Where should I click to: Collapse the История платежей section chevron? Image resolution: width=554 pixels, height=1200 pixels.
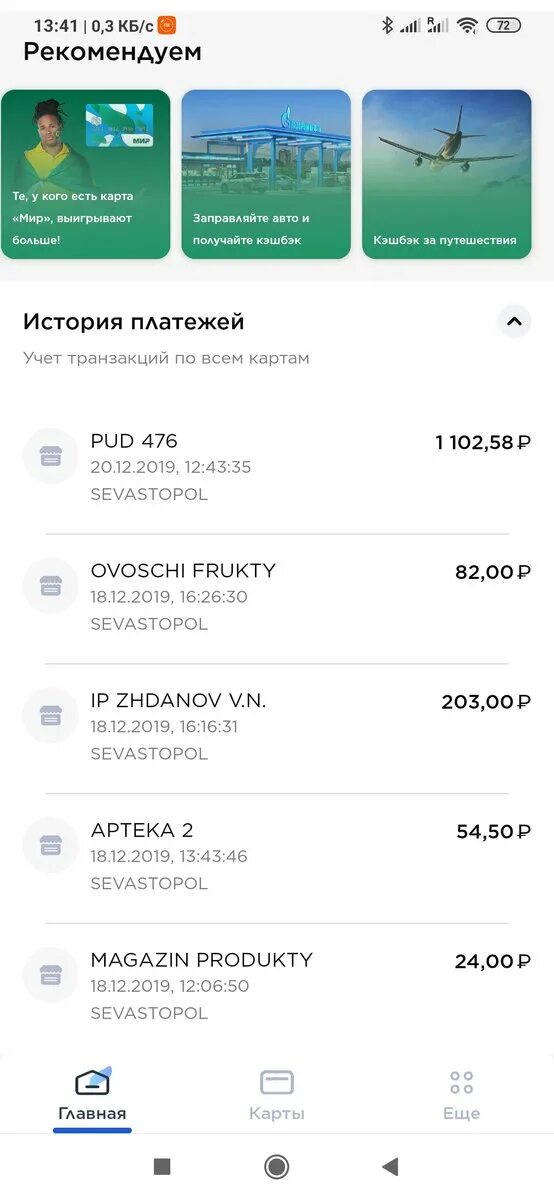[x=514, y=322]
